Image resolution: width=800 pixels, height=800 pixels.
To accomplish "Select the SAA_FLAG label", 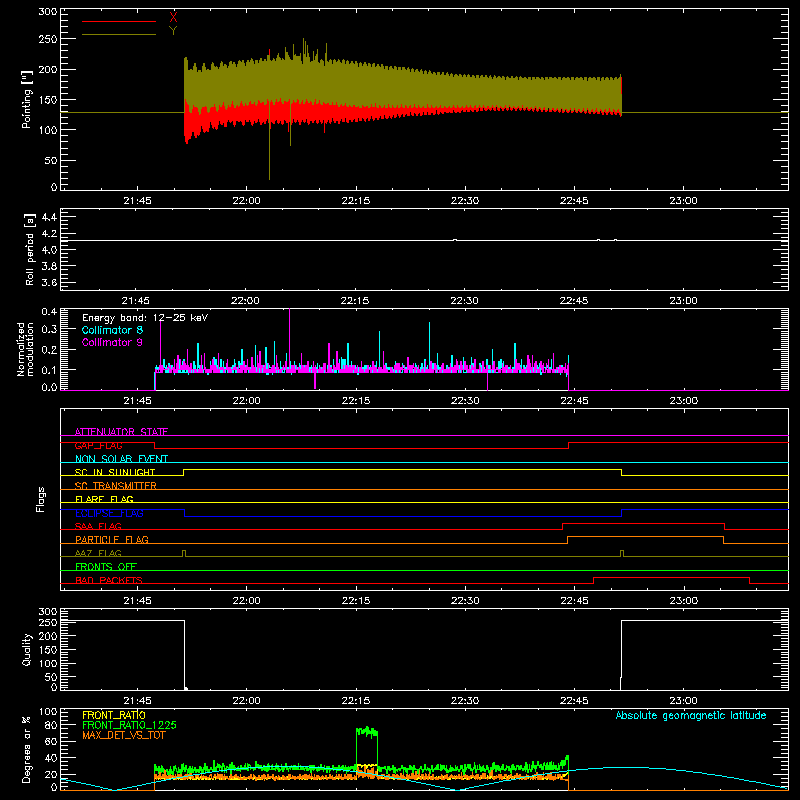I will (x=98, y=526).
